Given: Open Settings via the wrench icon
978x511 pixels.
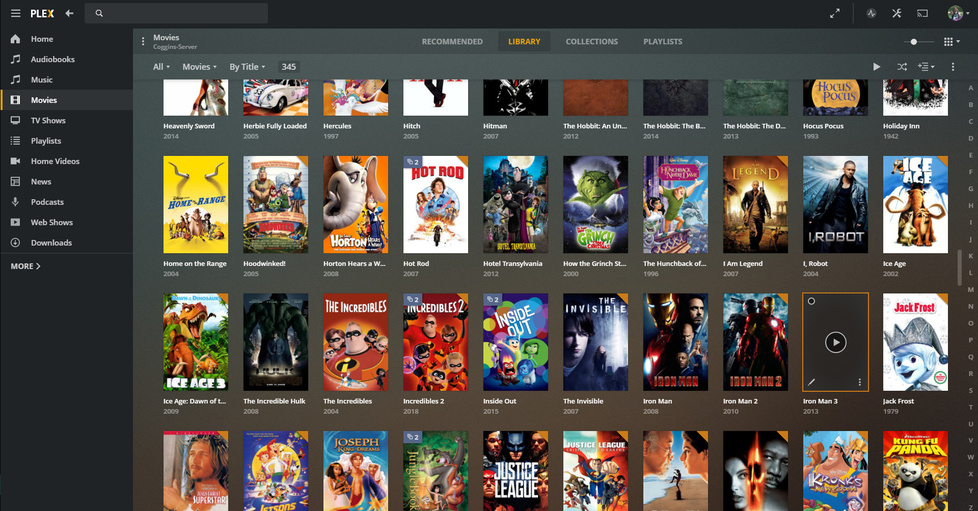Looking at the screenshot, I should (896, 13).
